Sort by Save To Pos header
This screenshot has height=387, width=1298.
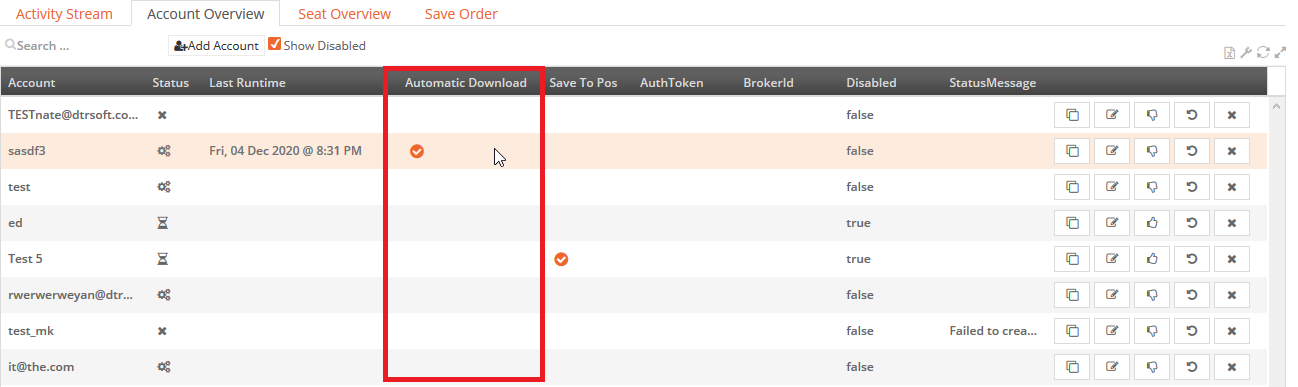pyautogui.click(x=583, y=83)
